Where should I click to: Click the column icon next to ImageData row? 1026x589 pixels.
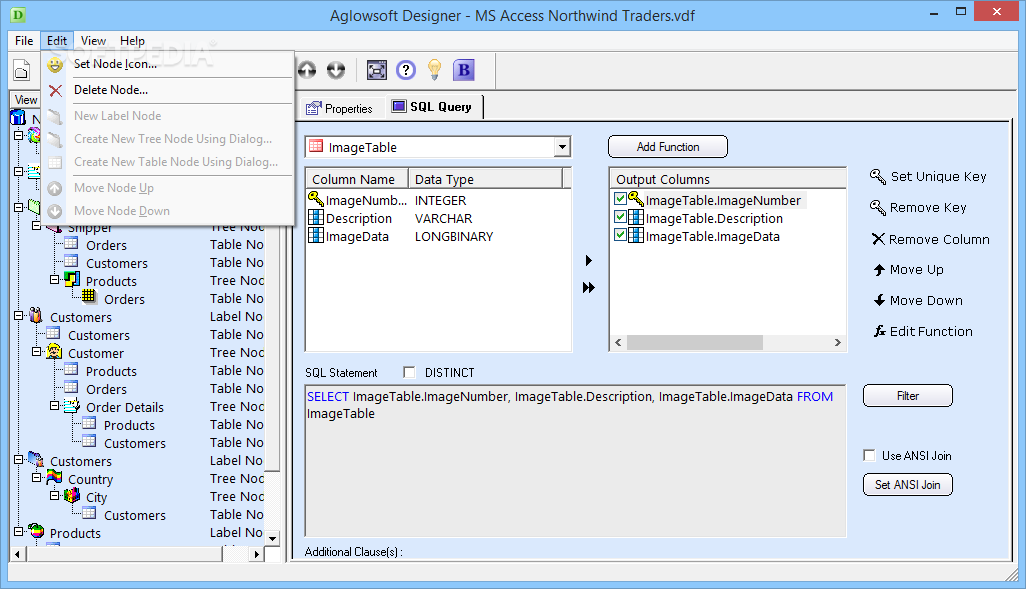pyautogui.click(x=316, y=235)
